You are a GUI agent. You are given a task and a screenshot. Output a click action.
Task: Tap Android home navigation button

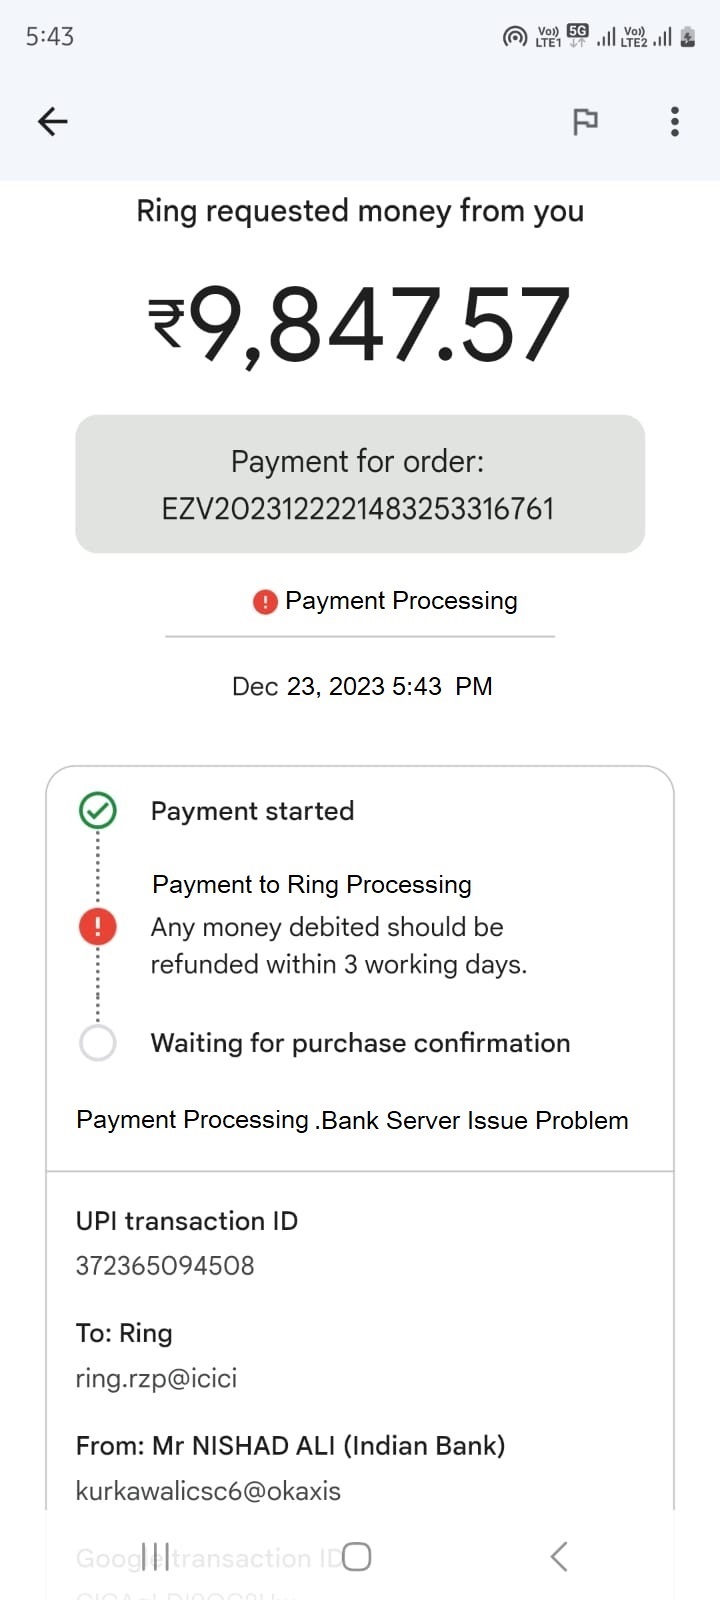[x=357, y=1556]
